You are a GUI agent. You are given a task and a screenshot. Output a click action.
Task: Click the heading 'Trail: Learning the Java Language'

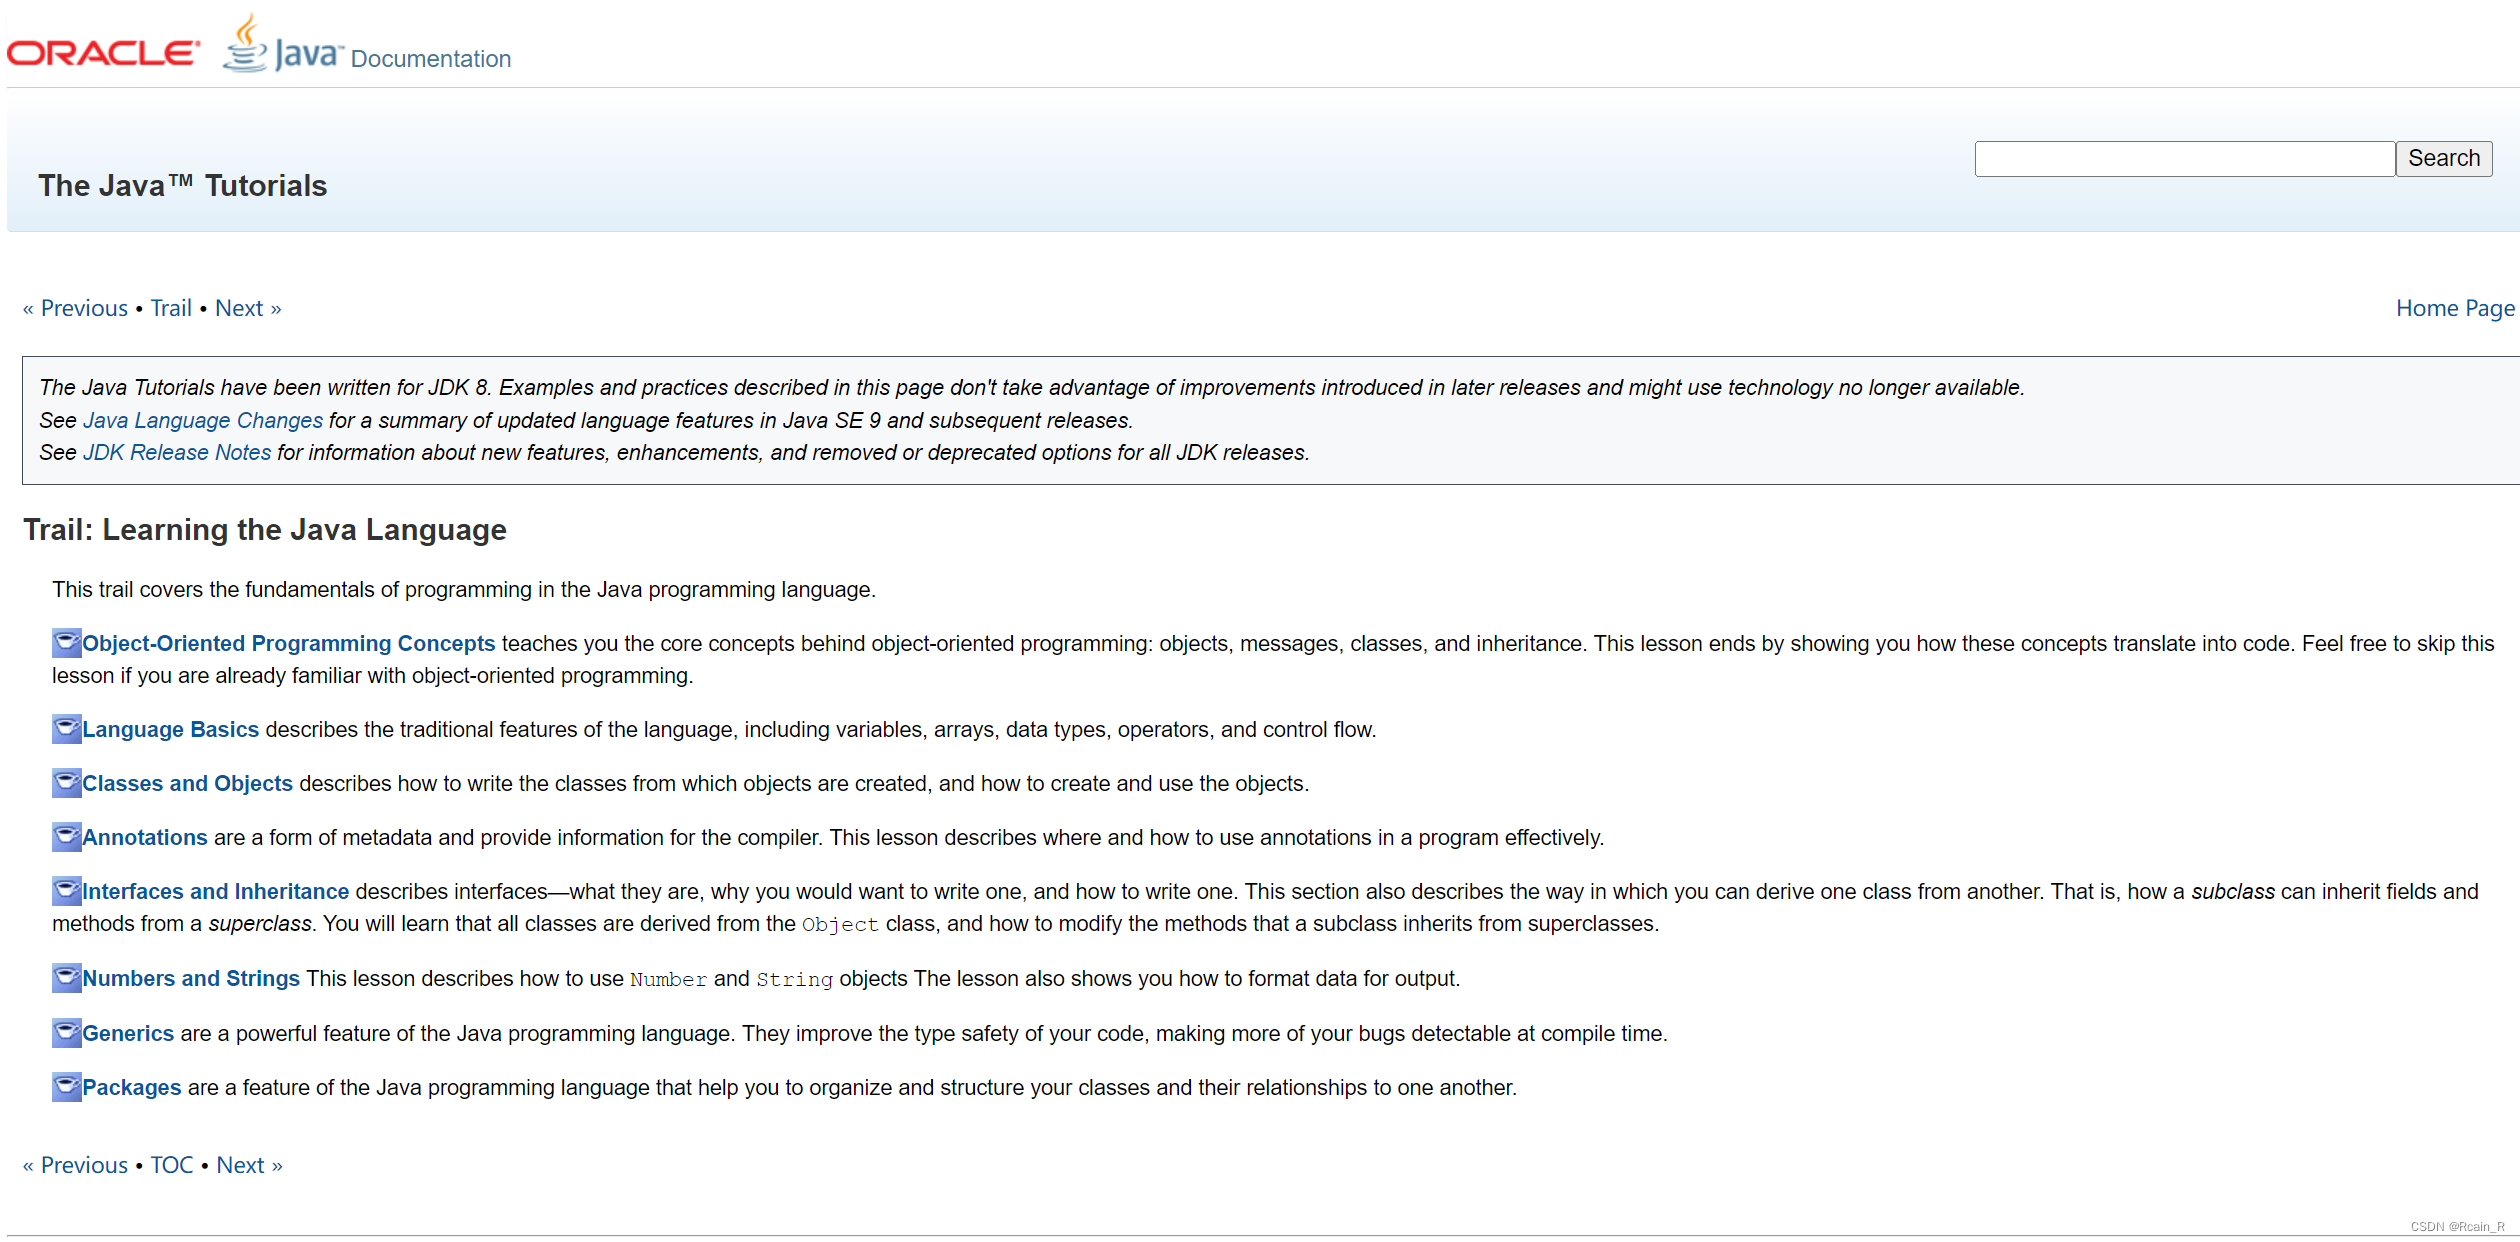pos(265,529)
